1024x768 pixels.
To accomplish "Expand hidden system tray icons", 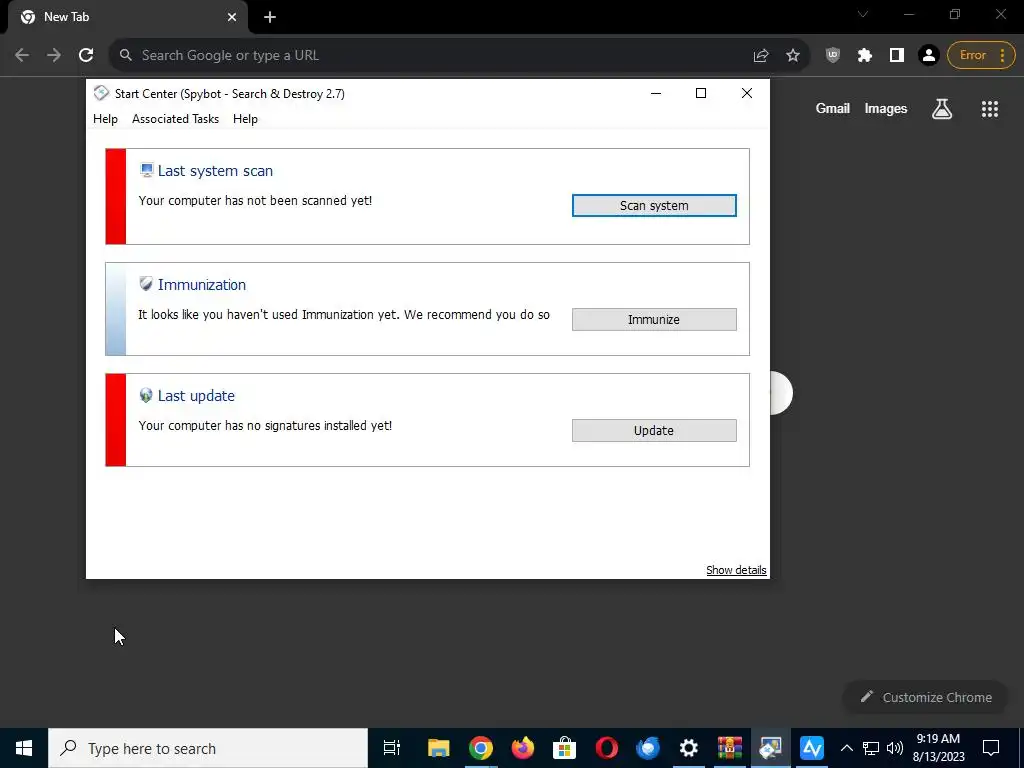I will (x=846, y=748).
